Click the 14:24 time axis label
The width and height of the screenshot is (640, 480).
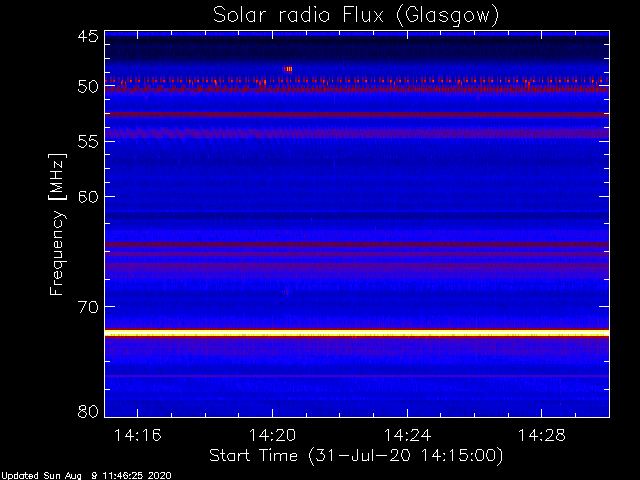tap(407, 435)
